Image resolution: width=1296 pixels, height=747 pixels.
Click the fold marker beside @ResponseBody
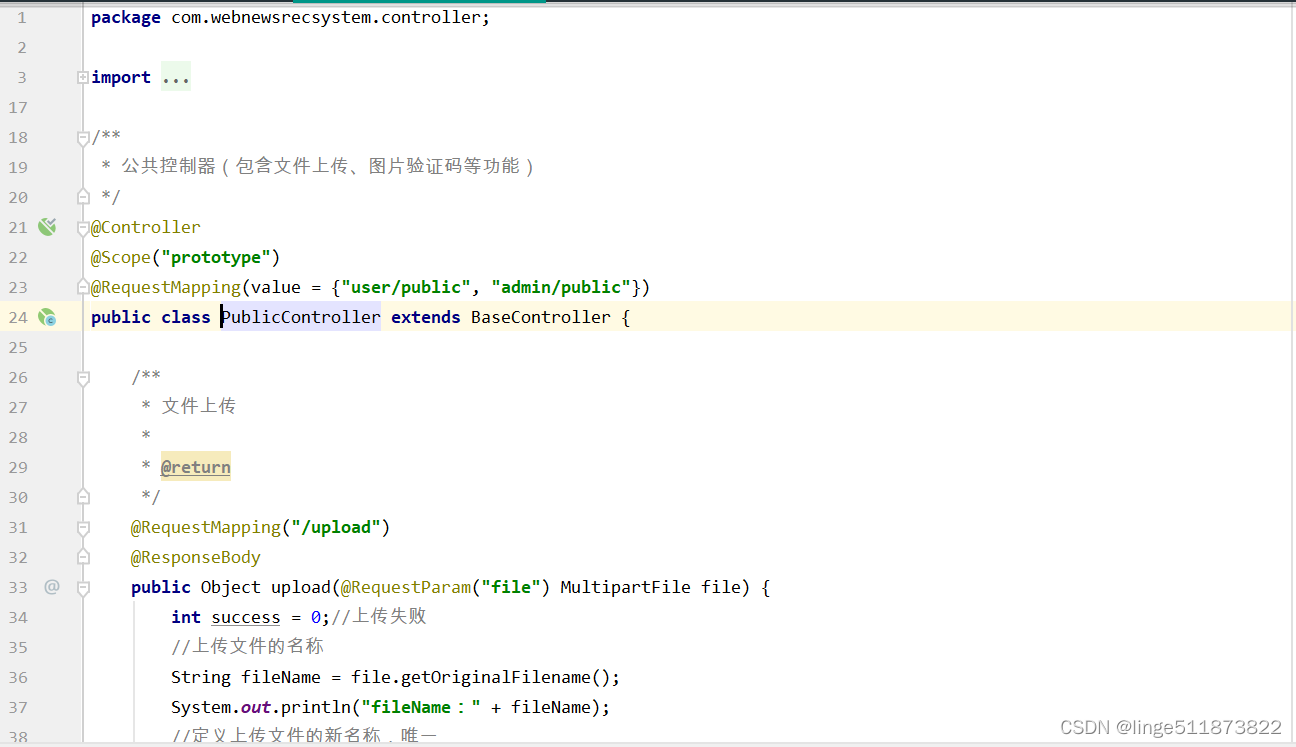coord(83,556)
